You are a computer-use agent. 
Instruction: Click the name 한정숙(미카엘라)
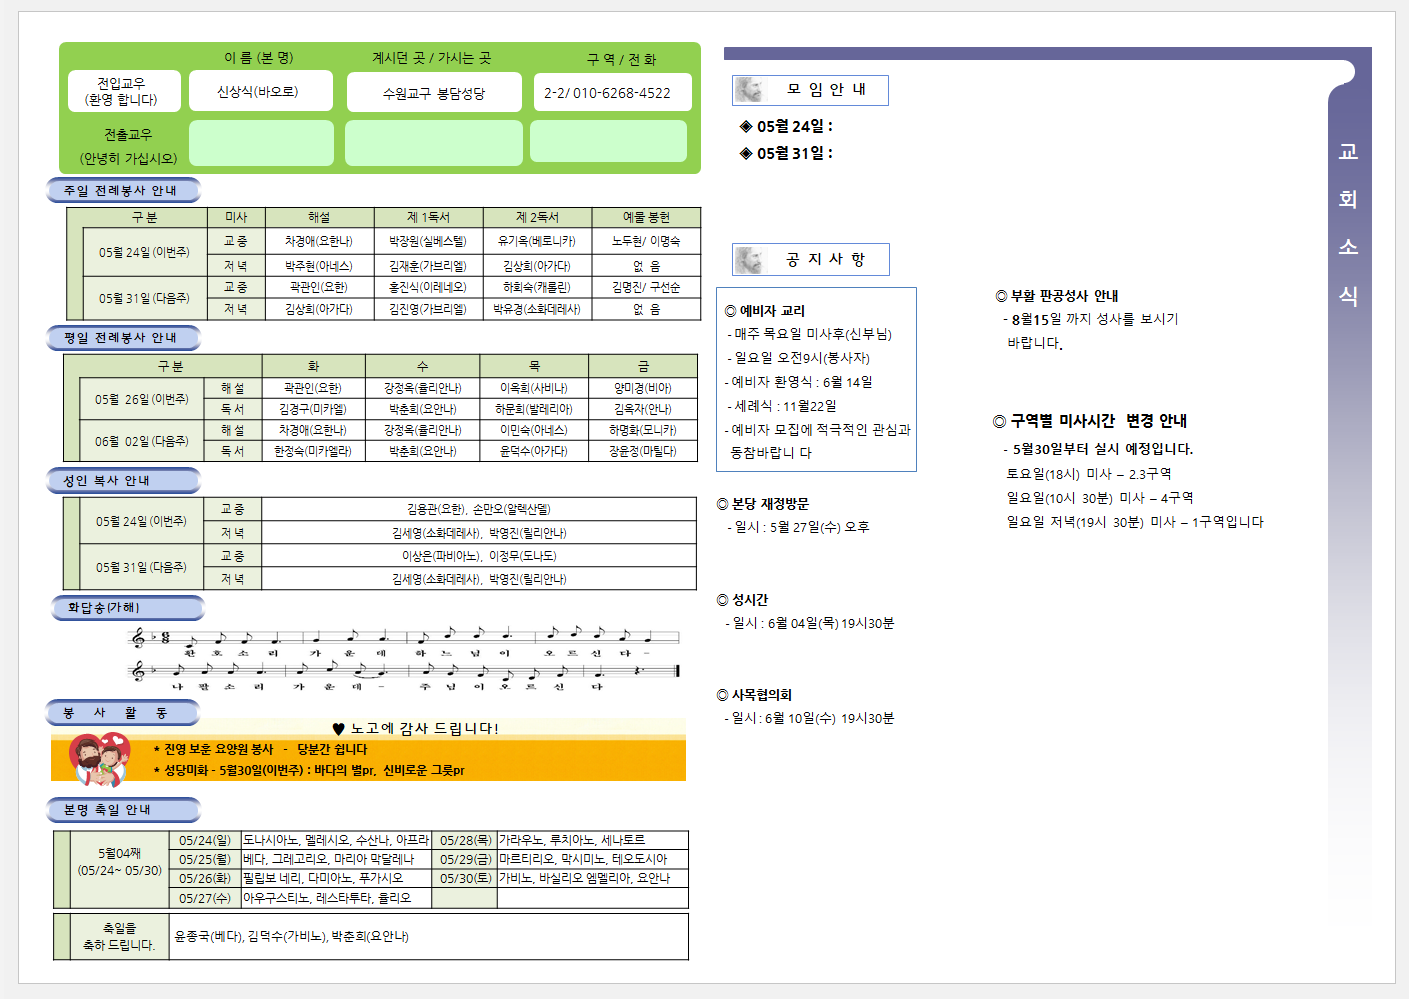click(x=313, y=451)
